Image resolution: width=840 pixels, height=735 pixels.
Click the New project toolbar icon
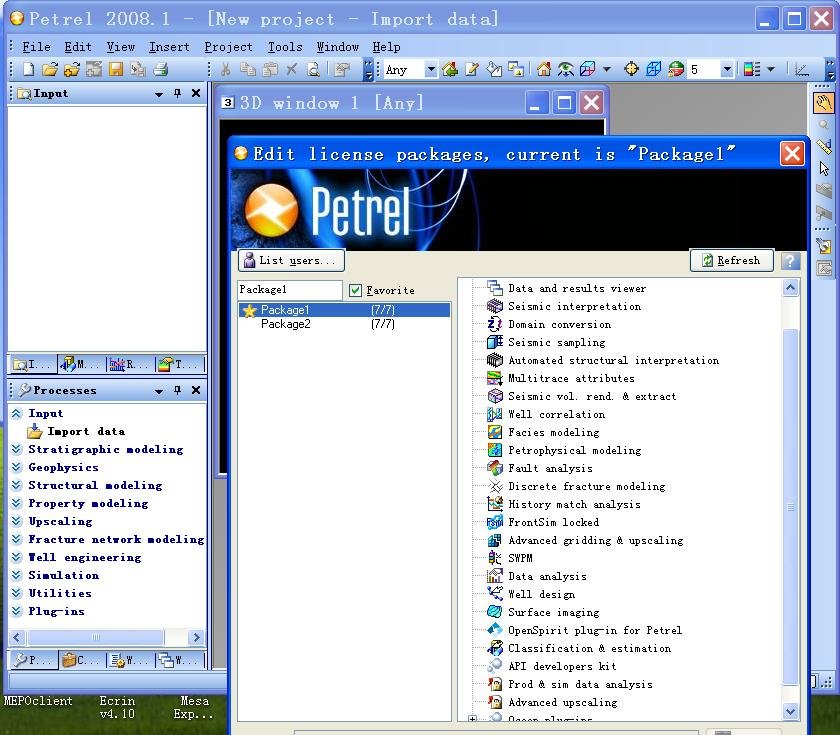tap(28, 69)
